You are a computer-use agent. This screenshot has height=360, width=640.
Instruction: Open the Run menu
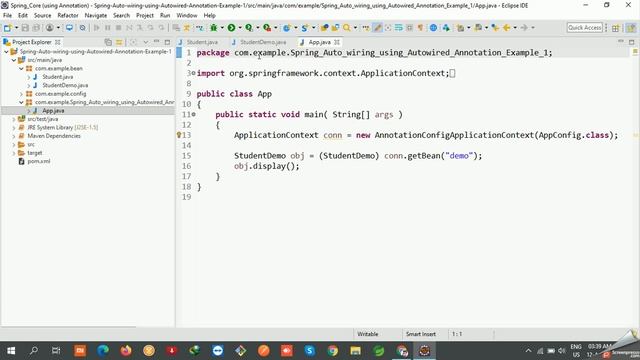165,15
